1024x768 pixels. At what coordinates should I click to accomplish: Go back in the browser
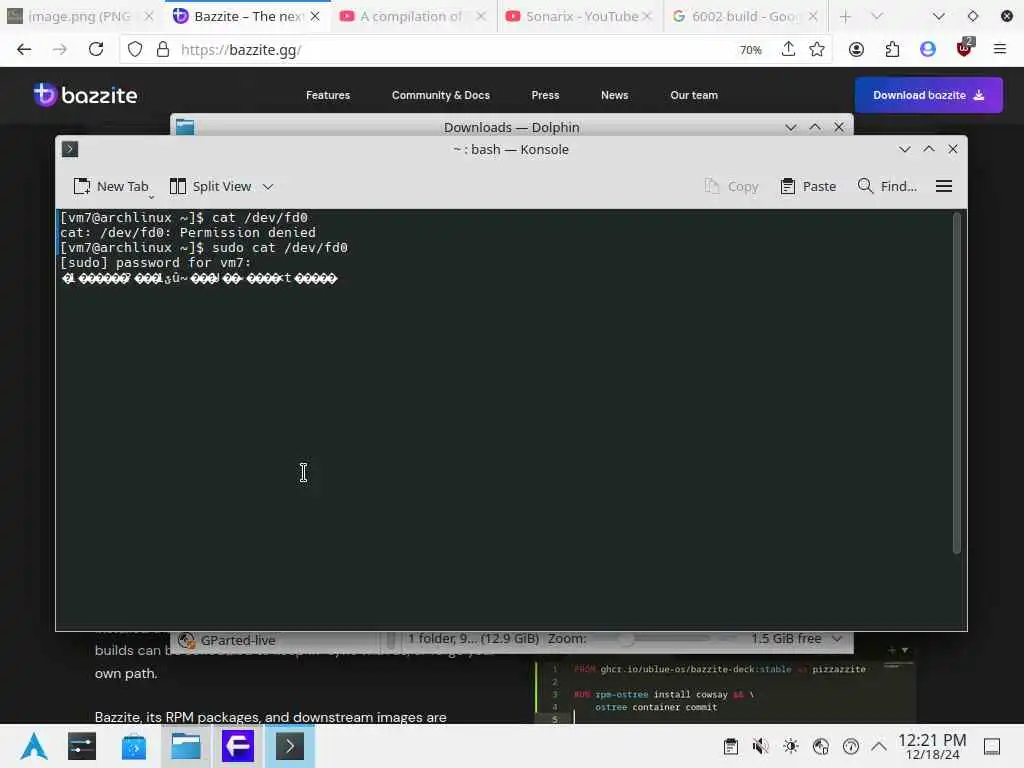[24, 50]
